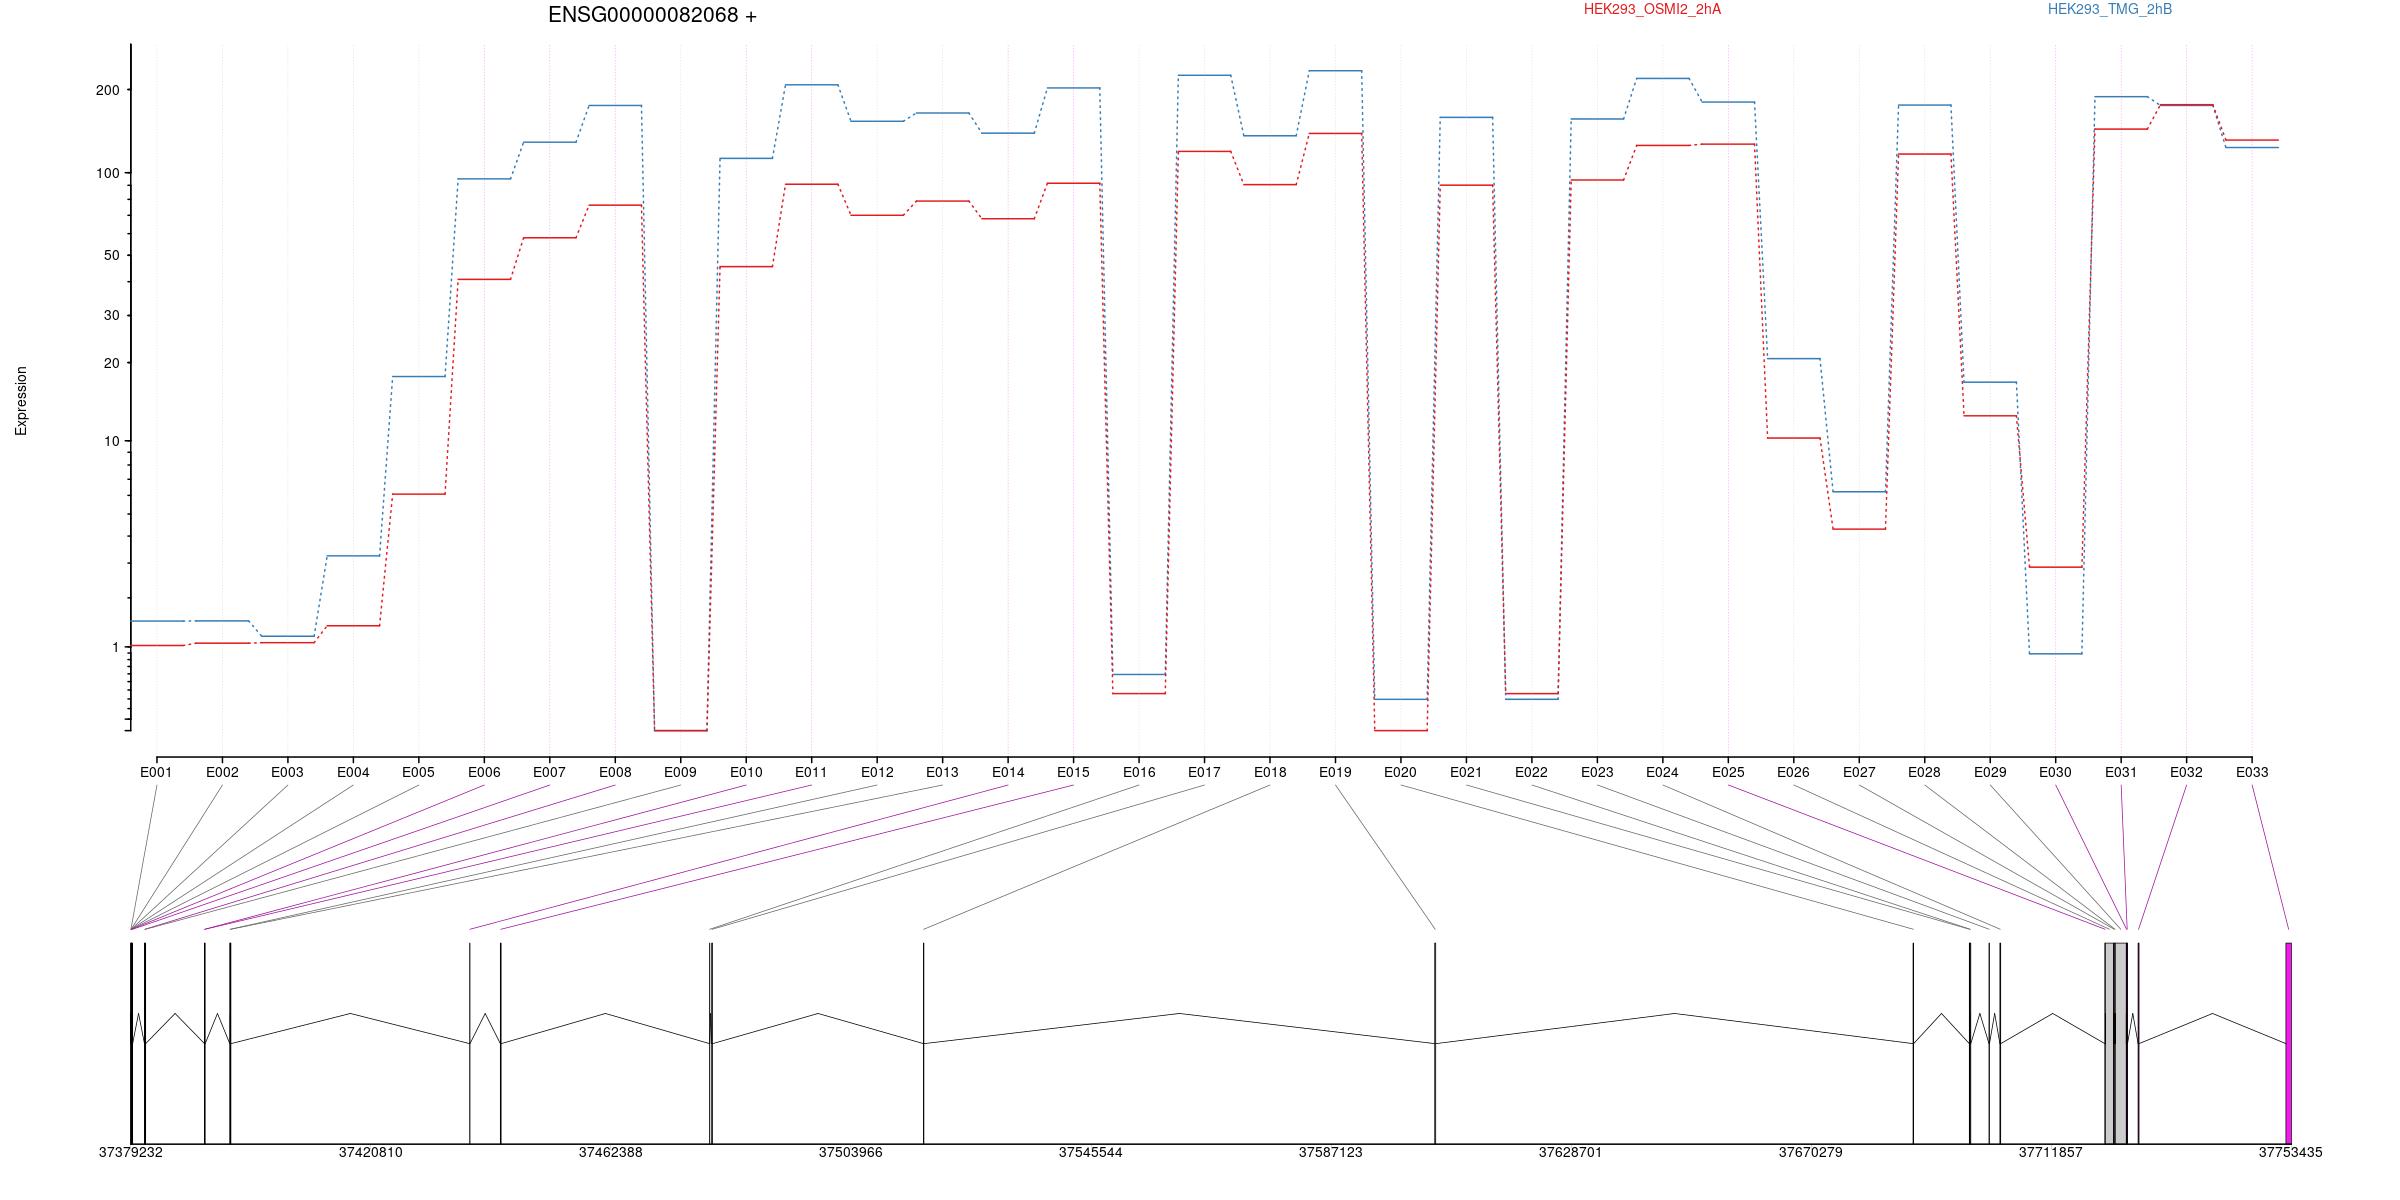Click the exon label E001

point(156,772)
